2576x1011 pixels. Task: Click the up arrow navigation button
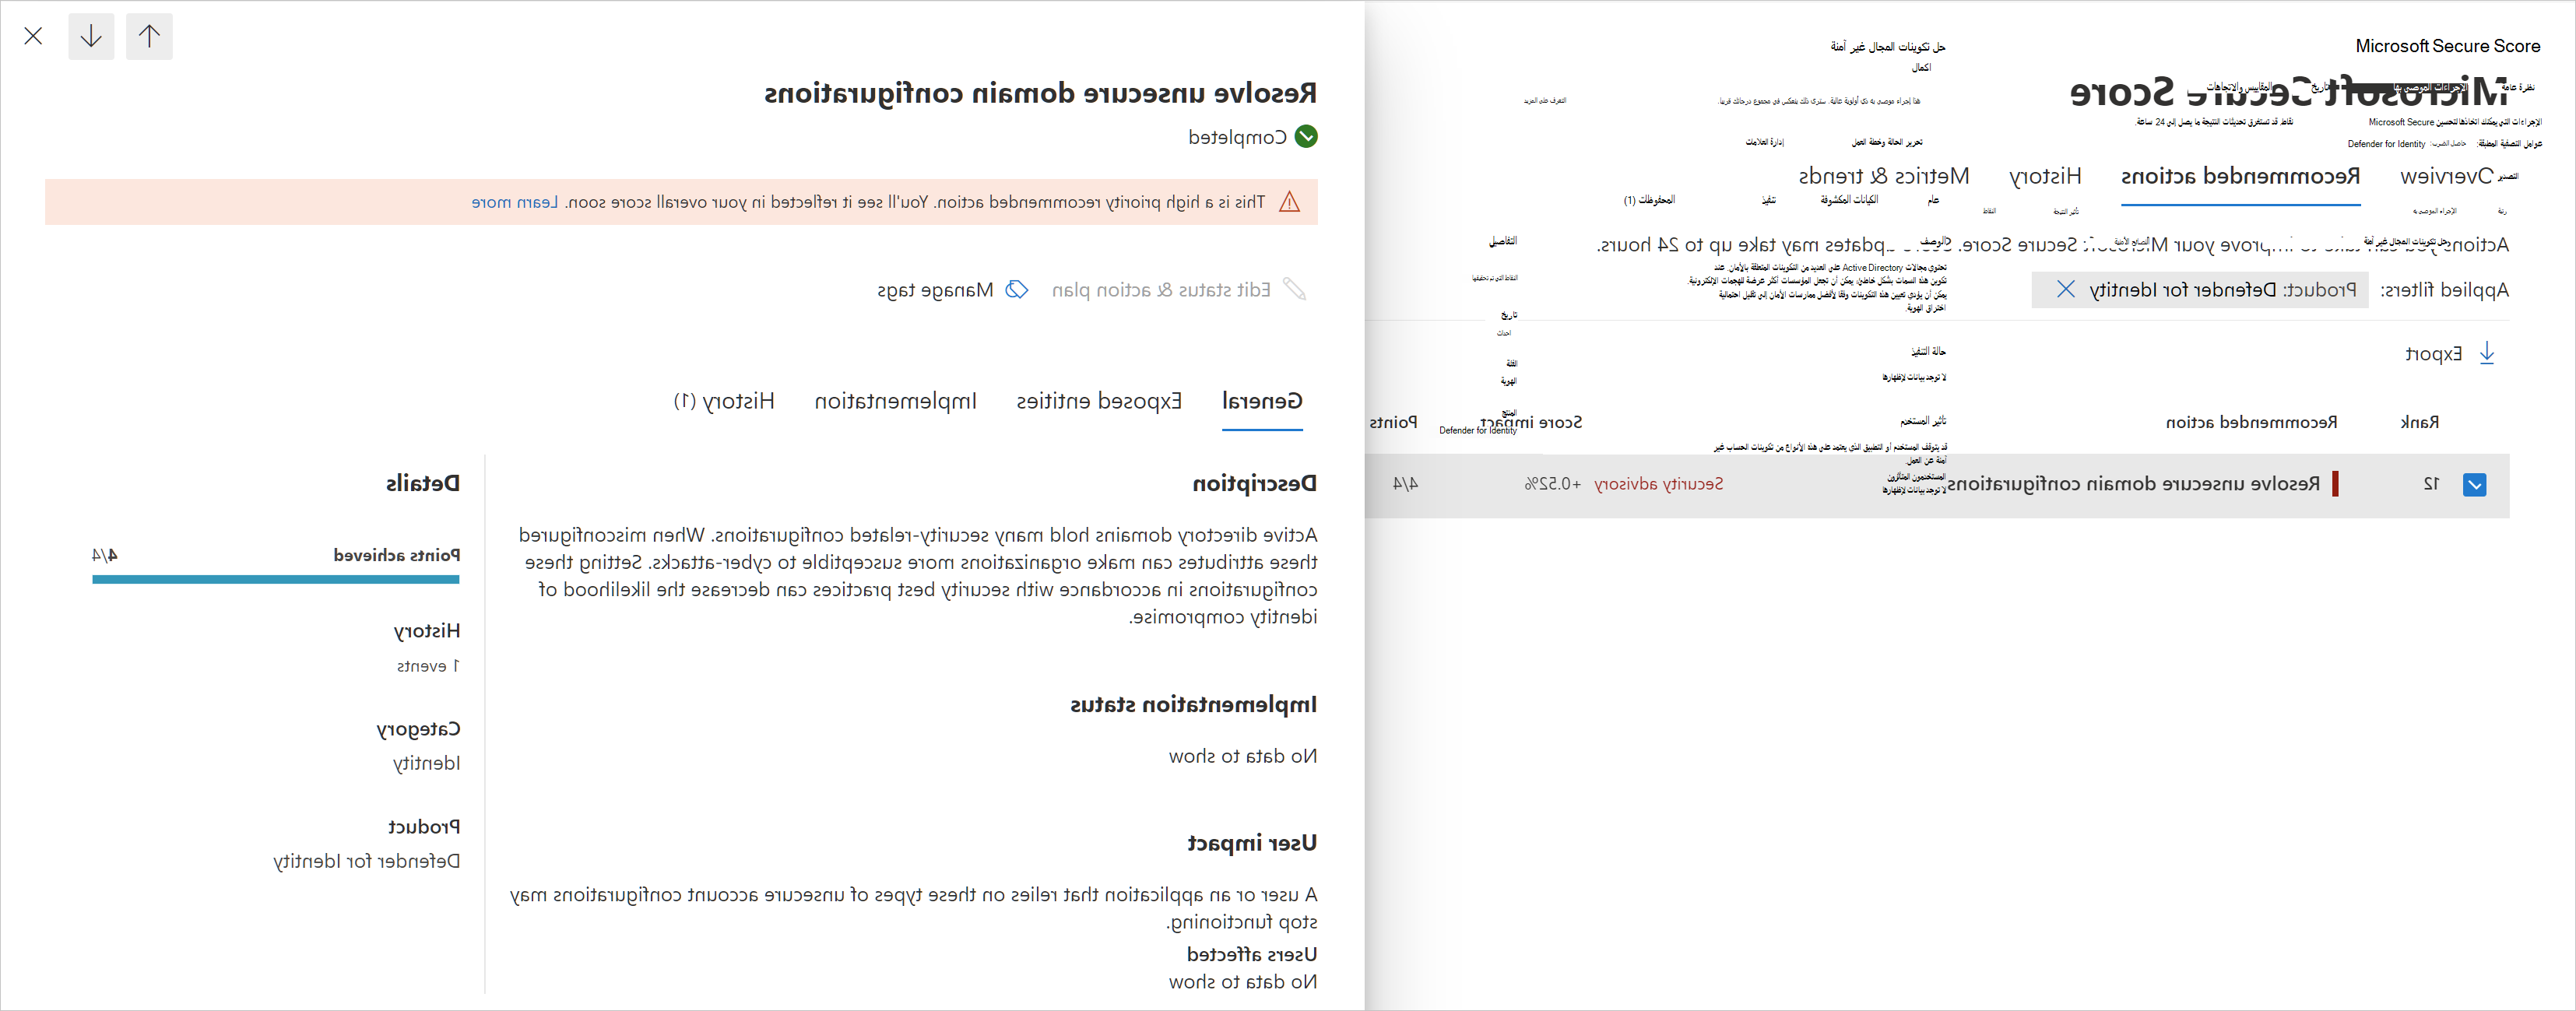coord(149,37)
